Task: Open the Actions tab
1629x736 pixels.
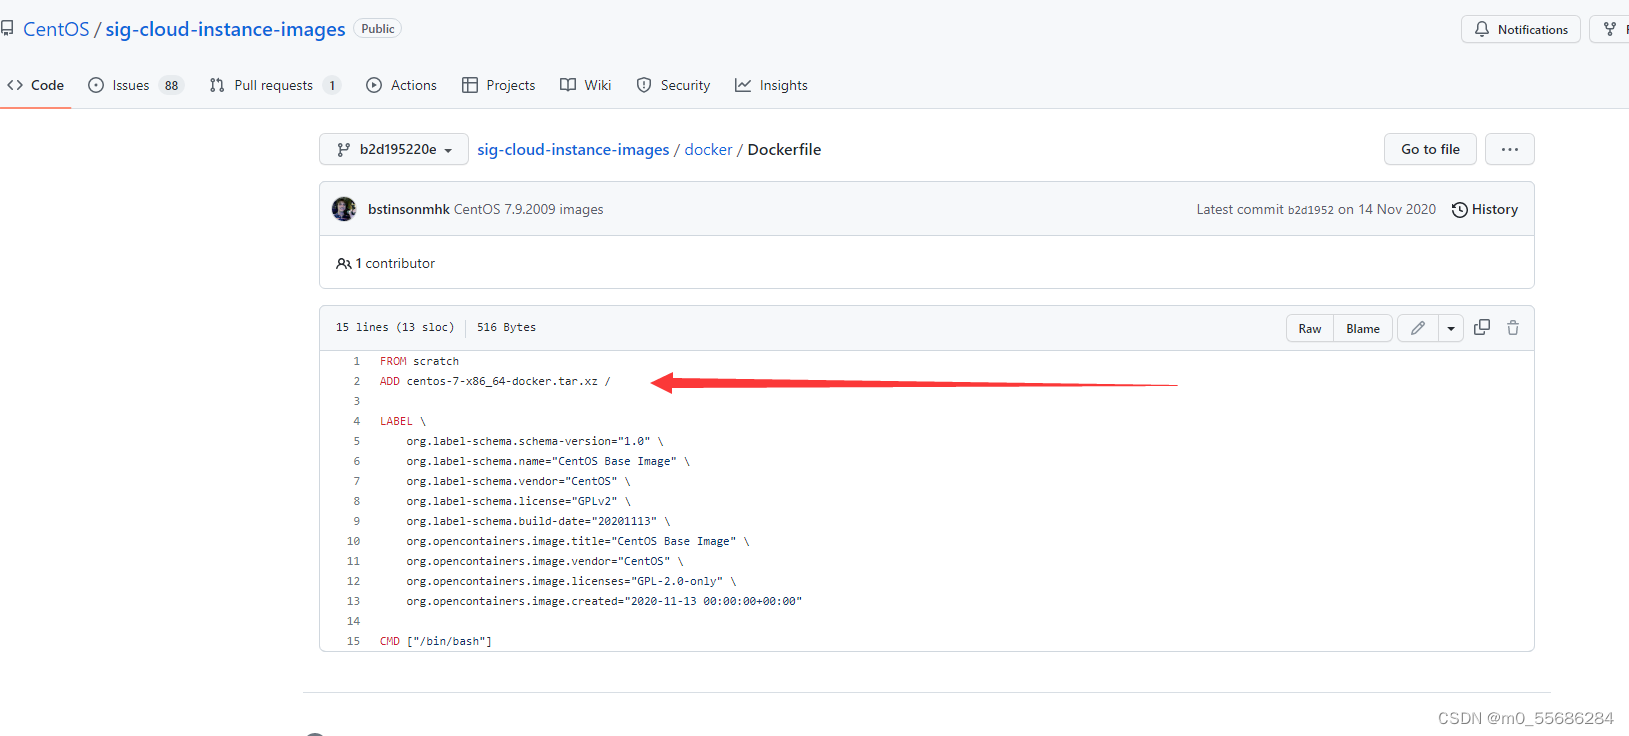Action: [x=402, y=85]
